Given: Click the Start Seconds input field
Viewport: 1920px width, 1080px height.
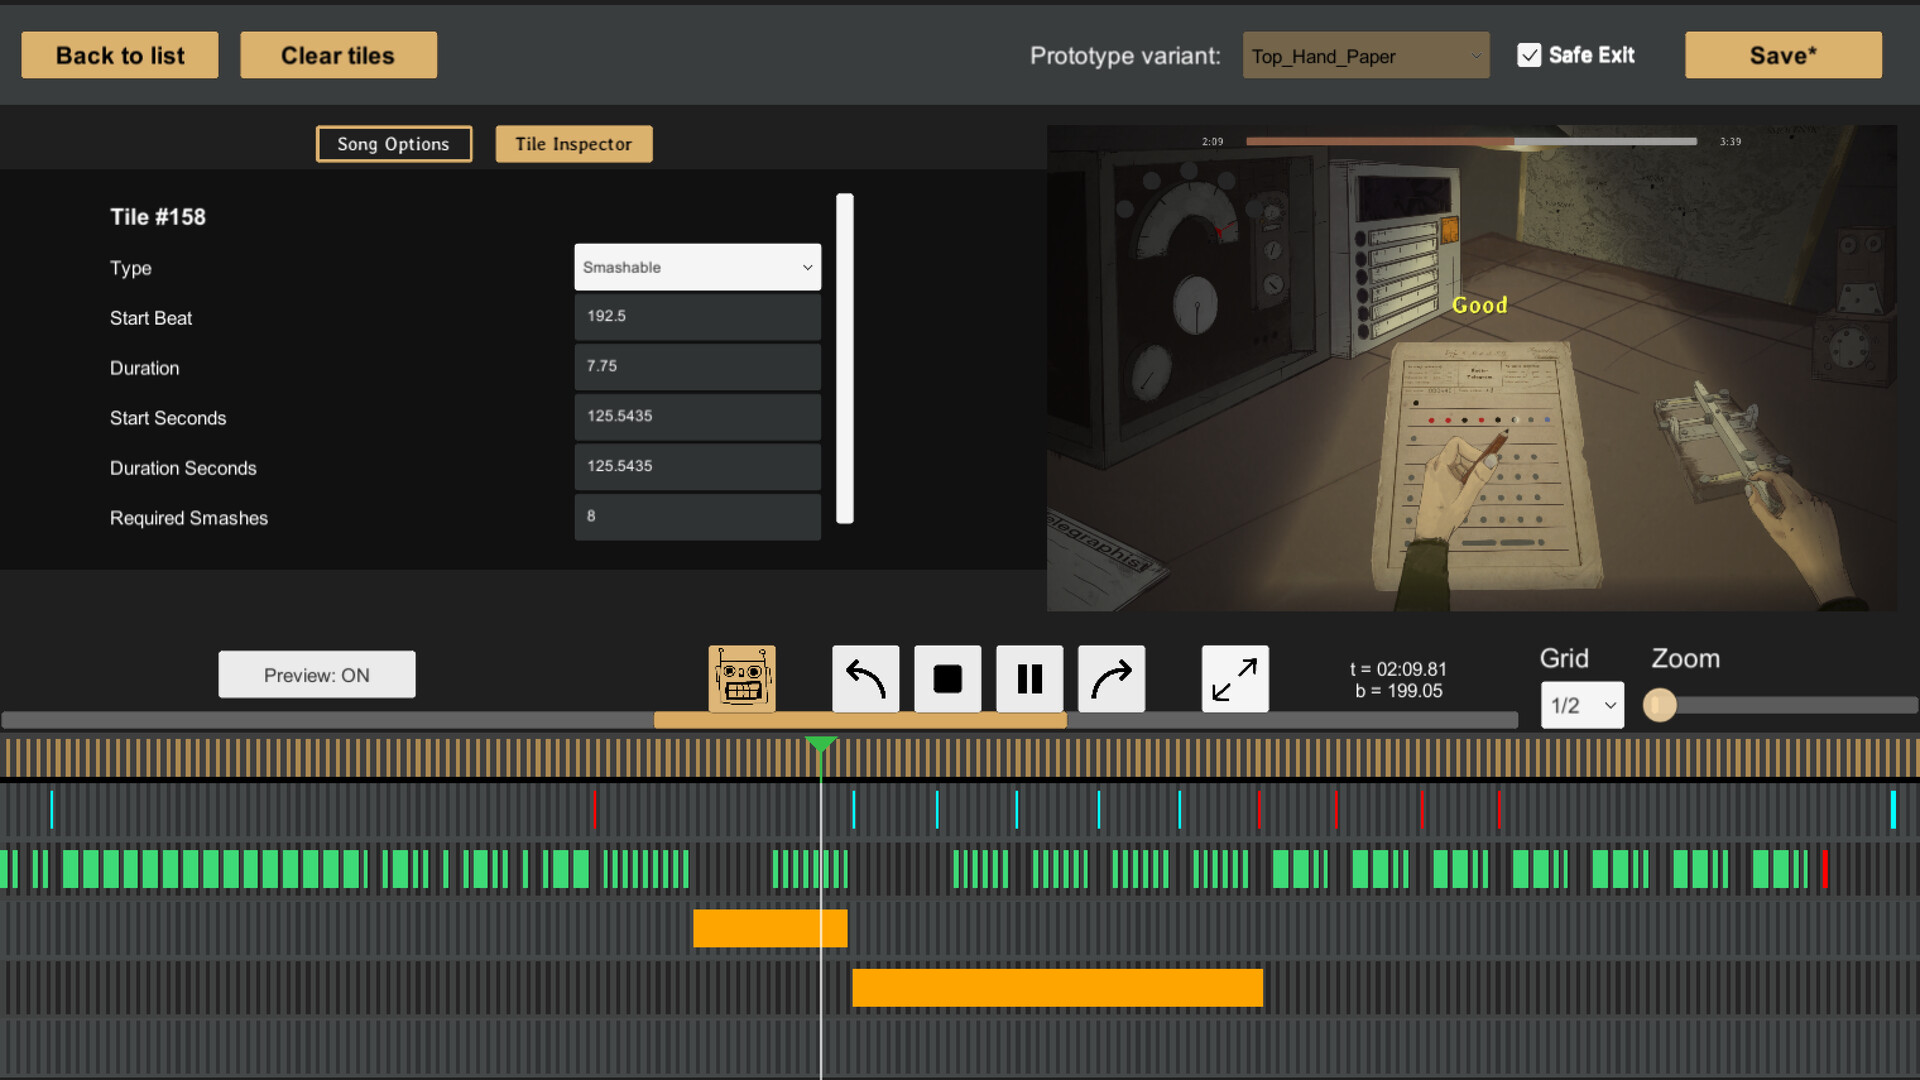Looking at the screenshot, I should [x=697, y=416].
